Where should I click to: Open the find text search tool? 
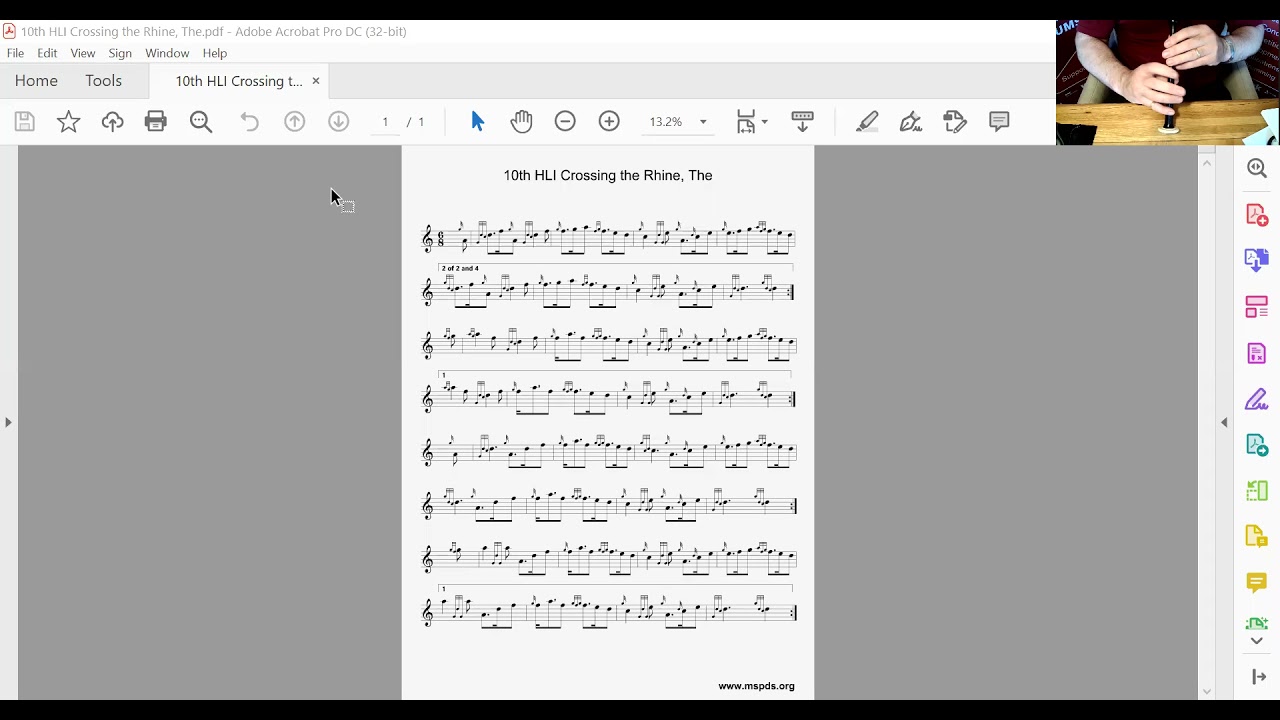coord(201,121)
